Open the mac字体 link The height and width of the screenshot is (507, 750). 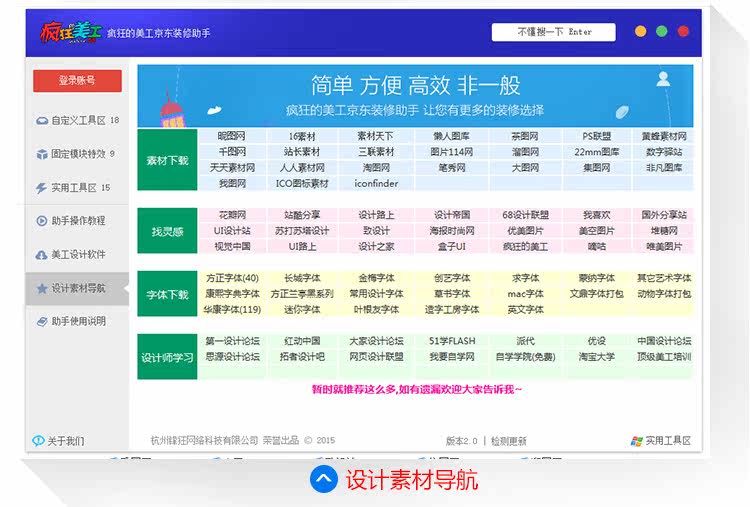525,294
